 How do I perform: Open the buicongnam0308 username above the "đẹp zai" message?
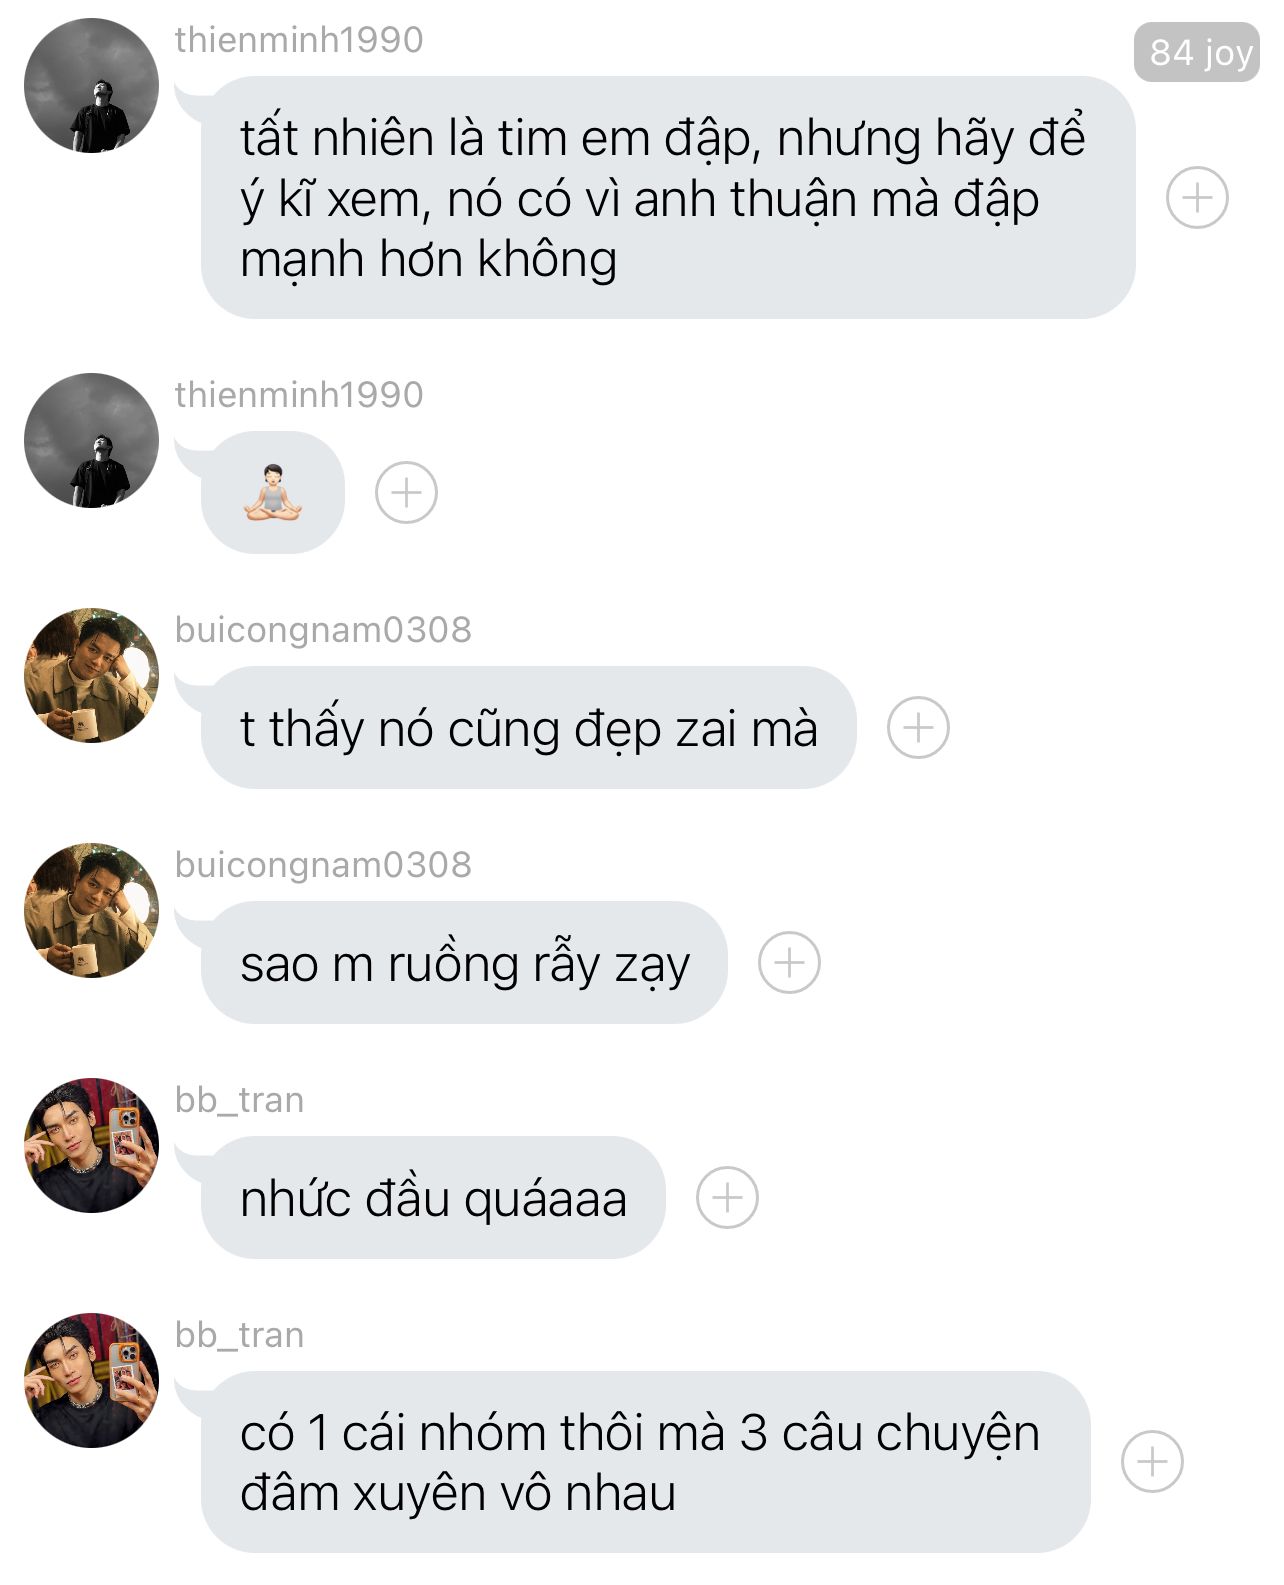coord(323,630)
